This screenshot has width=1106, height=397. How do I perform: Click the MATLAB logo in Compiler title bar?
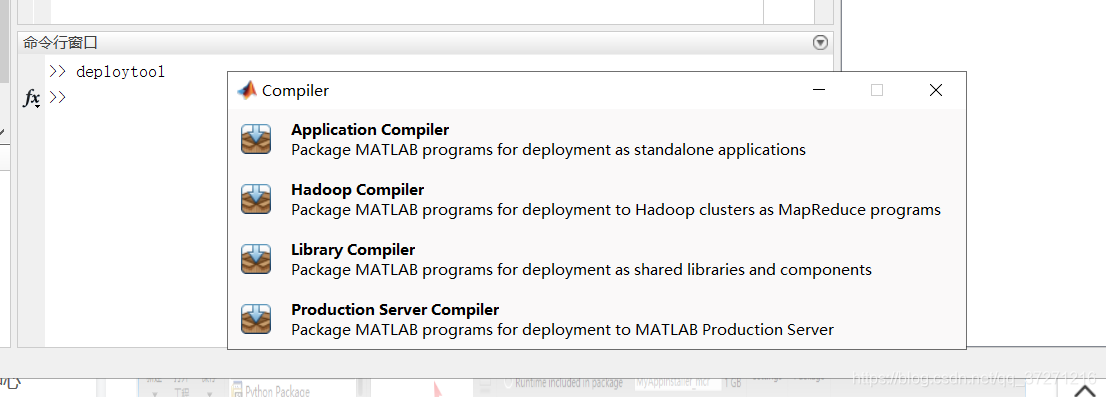coord(247,90)
